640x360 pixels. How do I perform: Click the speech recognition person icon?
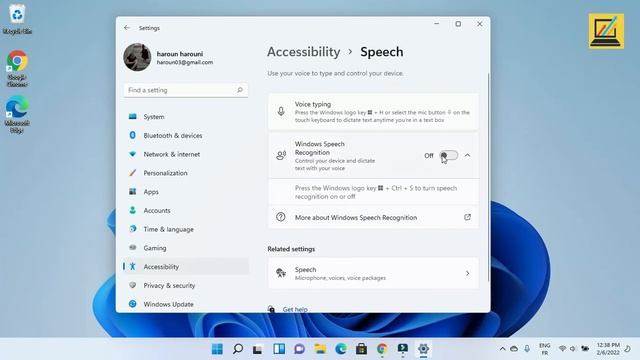tap(281, 156)
